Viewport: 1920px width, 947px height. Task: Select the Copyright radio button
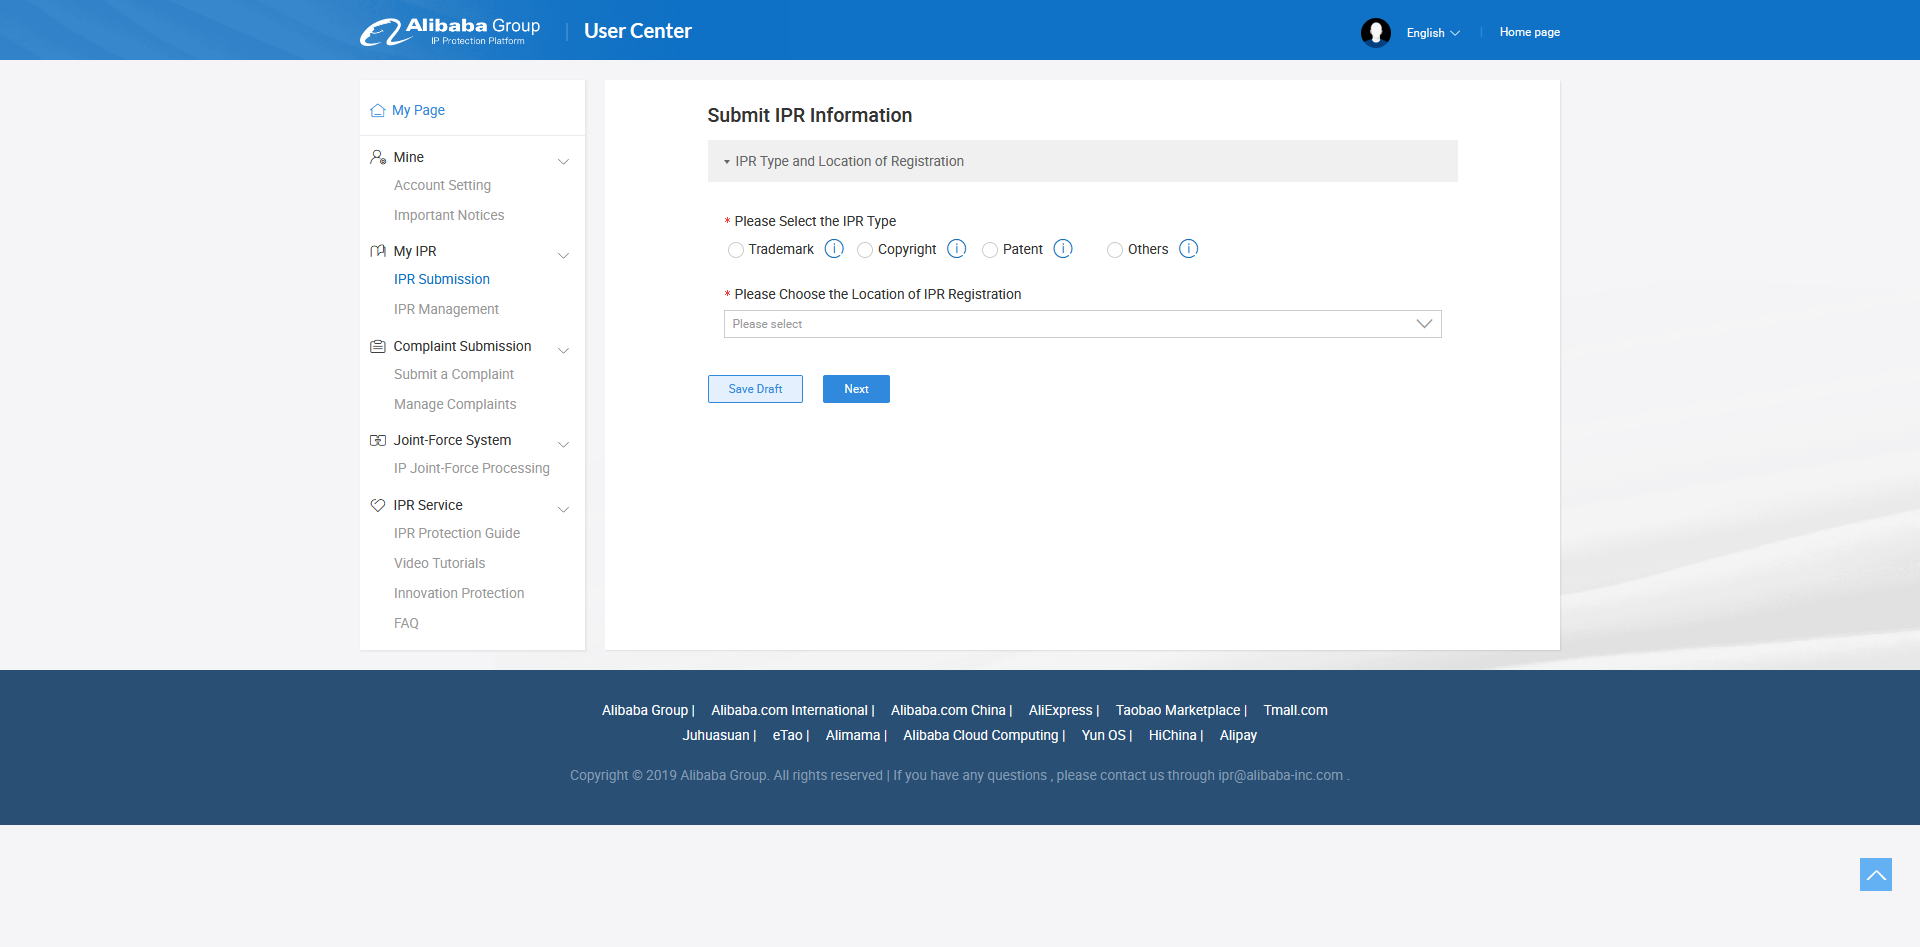tap(865, 250)
